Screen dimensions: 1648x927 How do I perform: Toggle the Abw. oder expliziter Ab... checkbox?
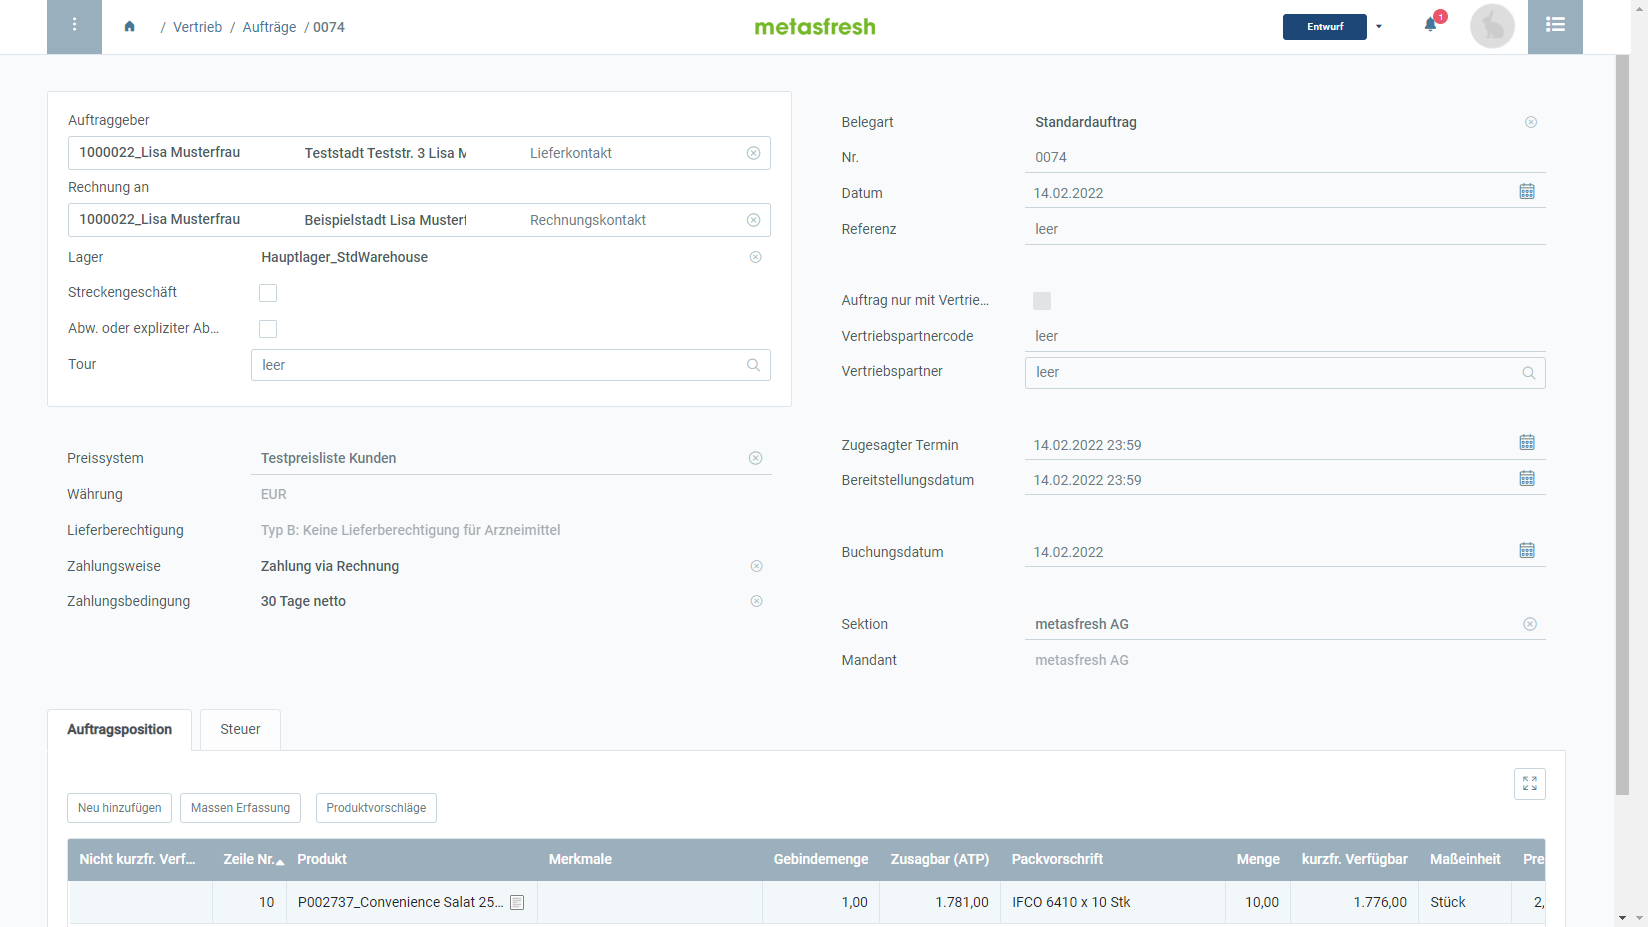[x=268, y=329]
